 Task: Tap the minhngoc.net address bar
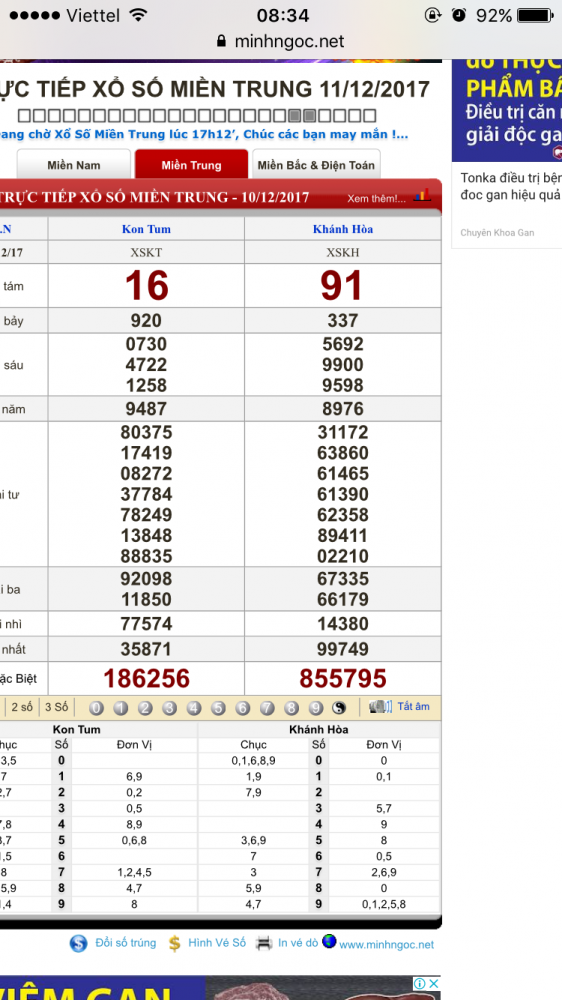point(281,41)
